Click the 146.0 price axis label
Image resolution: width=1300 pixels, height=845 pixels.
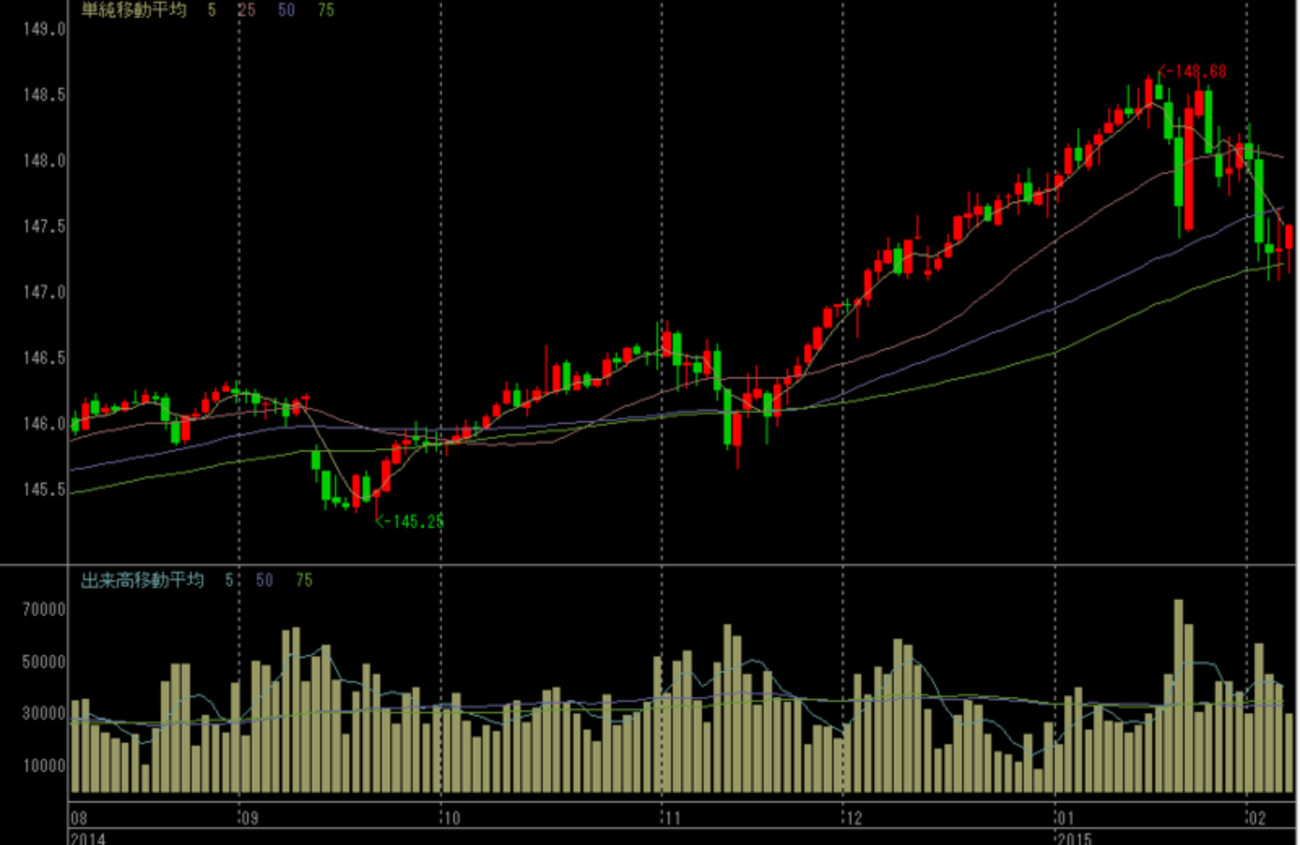tap(44, 424)
